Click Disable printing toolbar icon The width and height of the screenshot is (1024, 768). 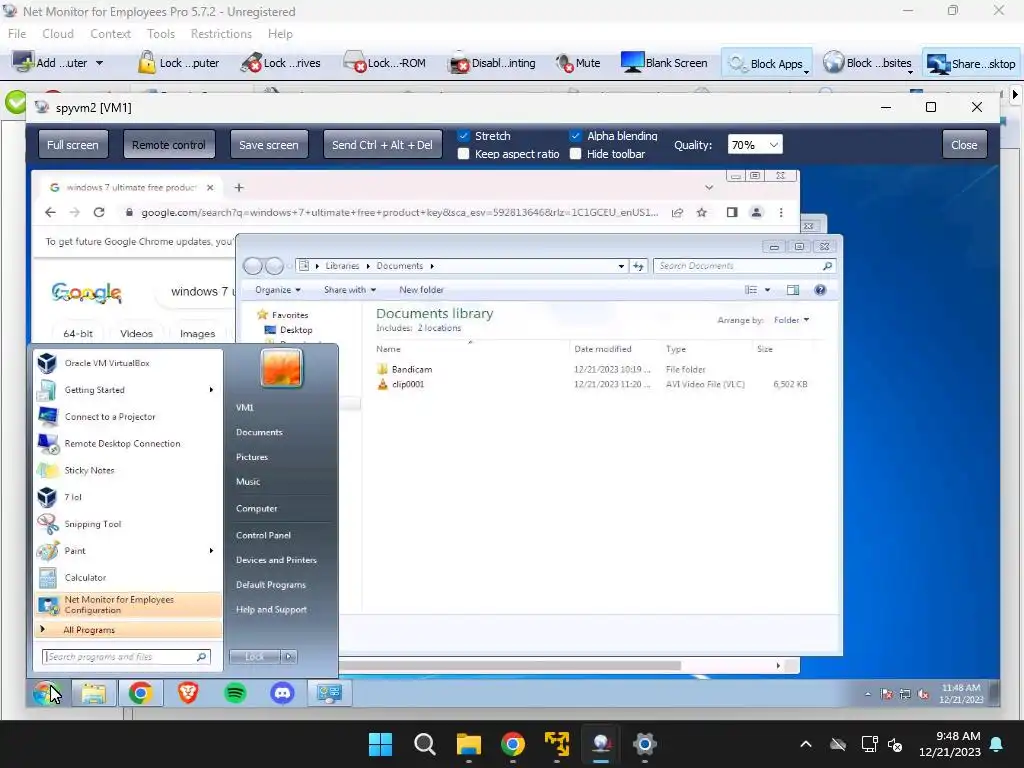(459, 63)
